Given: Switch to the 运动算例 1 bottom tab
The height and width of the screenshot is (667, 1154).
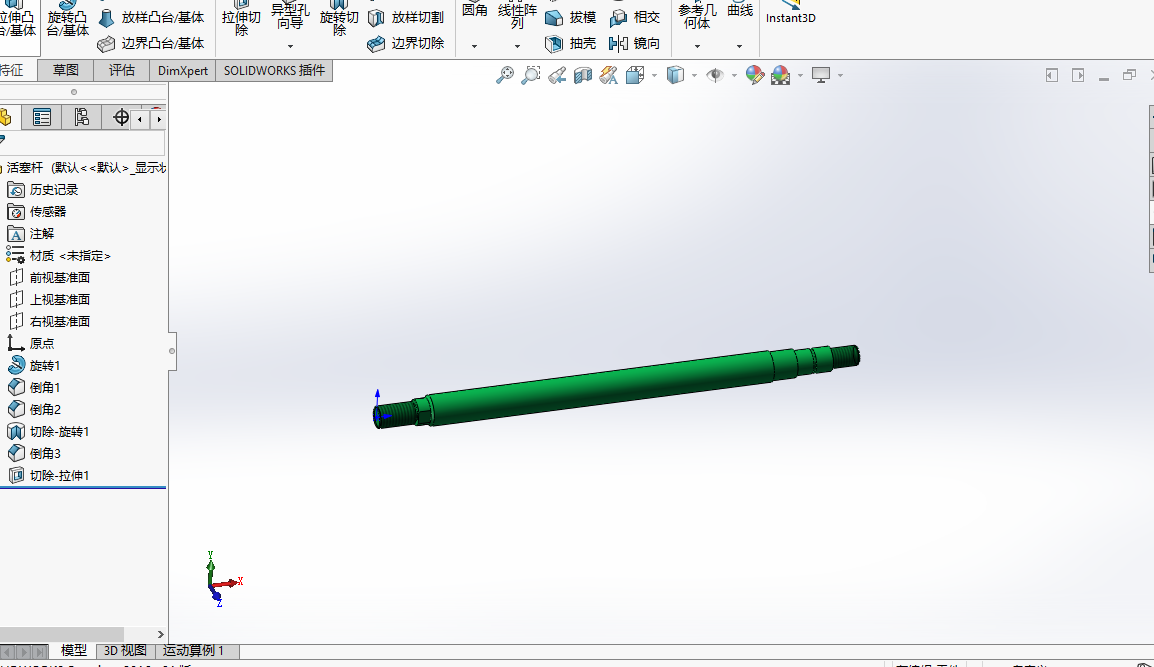Looking at the screenshot, I should pyautogui.click(x=193, y=651).
